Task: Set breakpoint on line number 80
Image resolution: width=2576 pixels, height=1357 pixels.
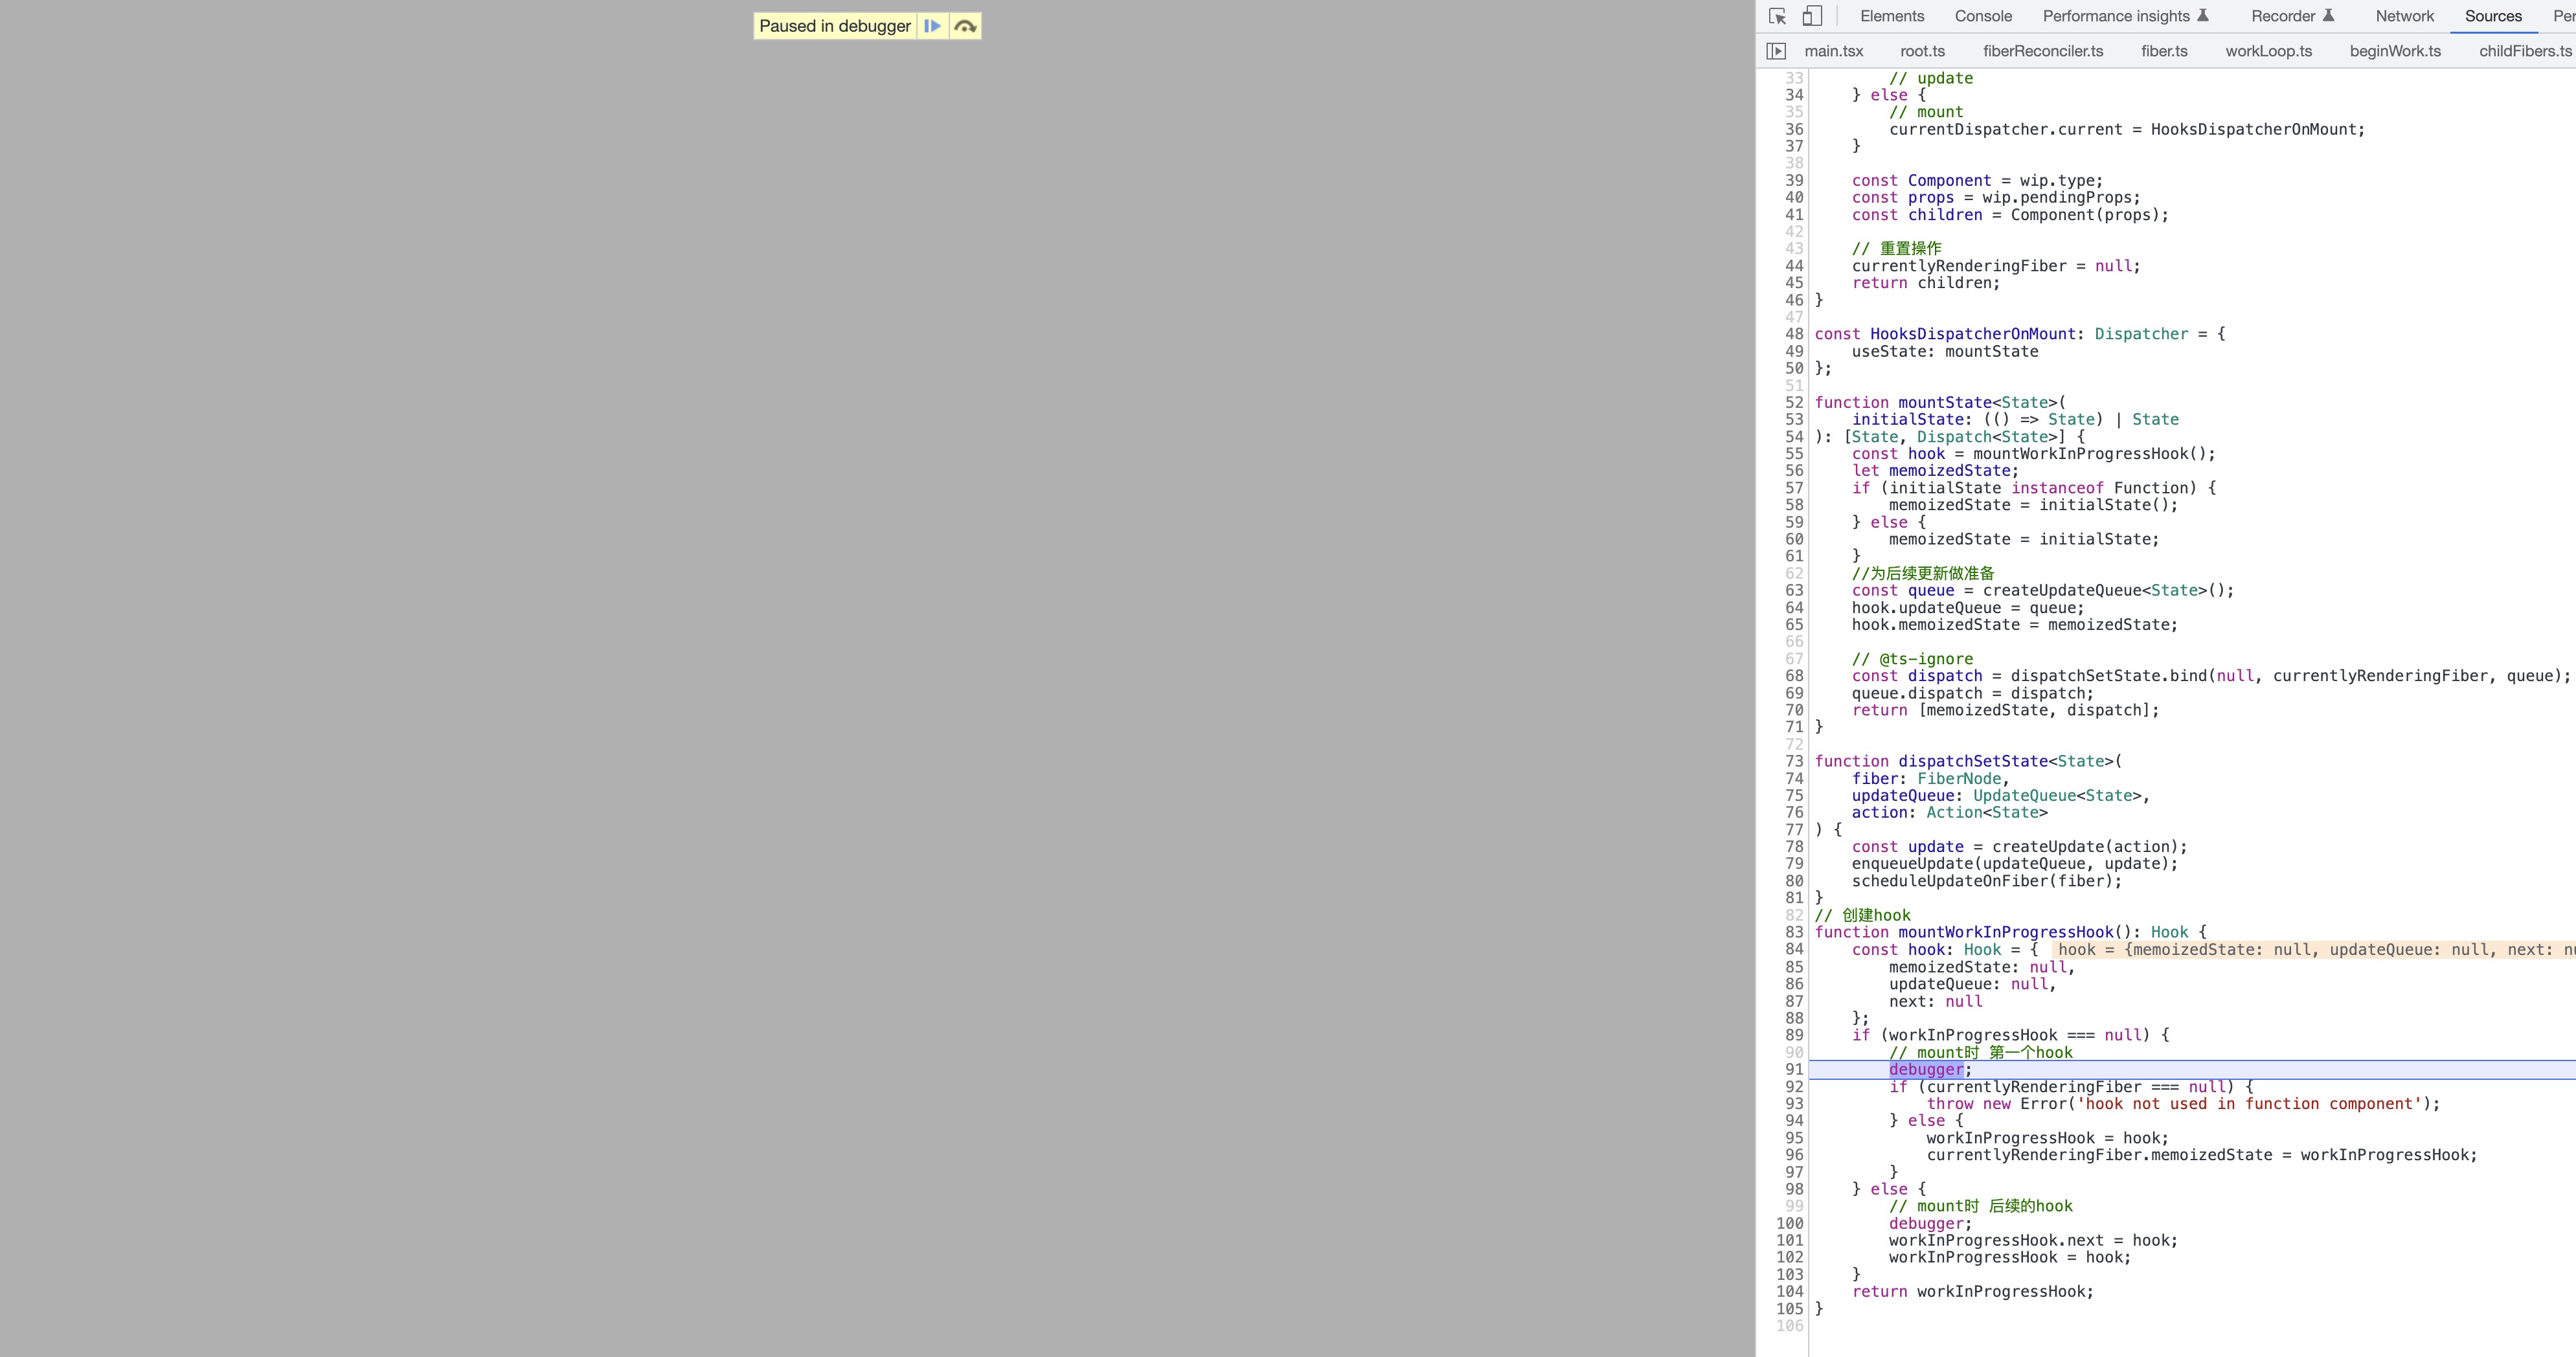Action: click(1794, 881)
